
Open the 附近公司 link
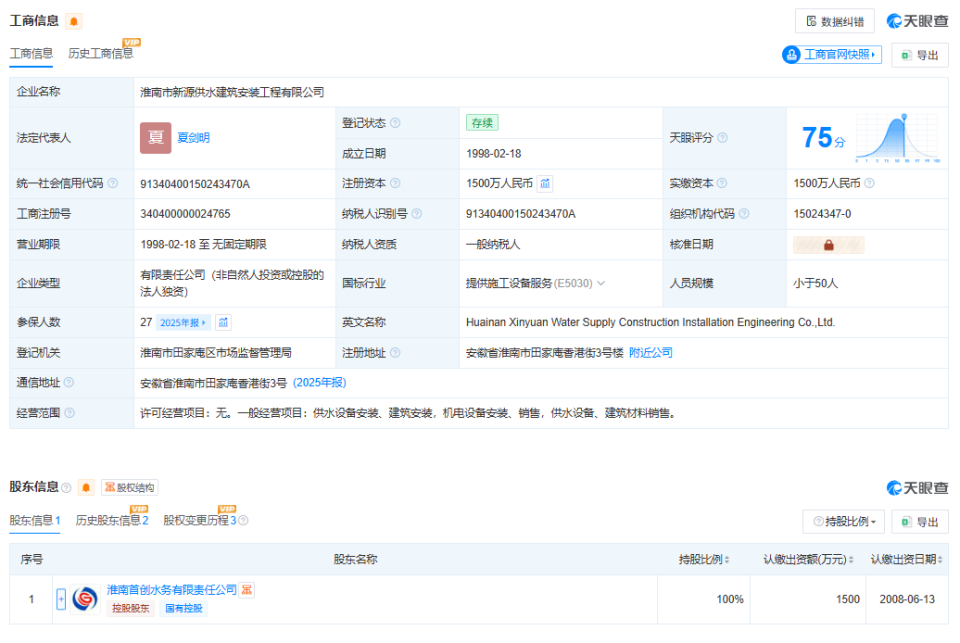[x=651, y=353]
